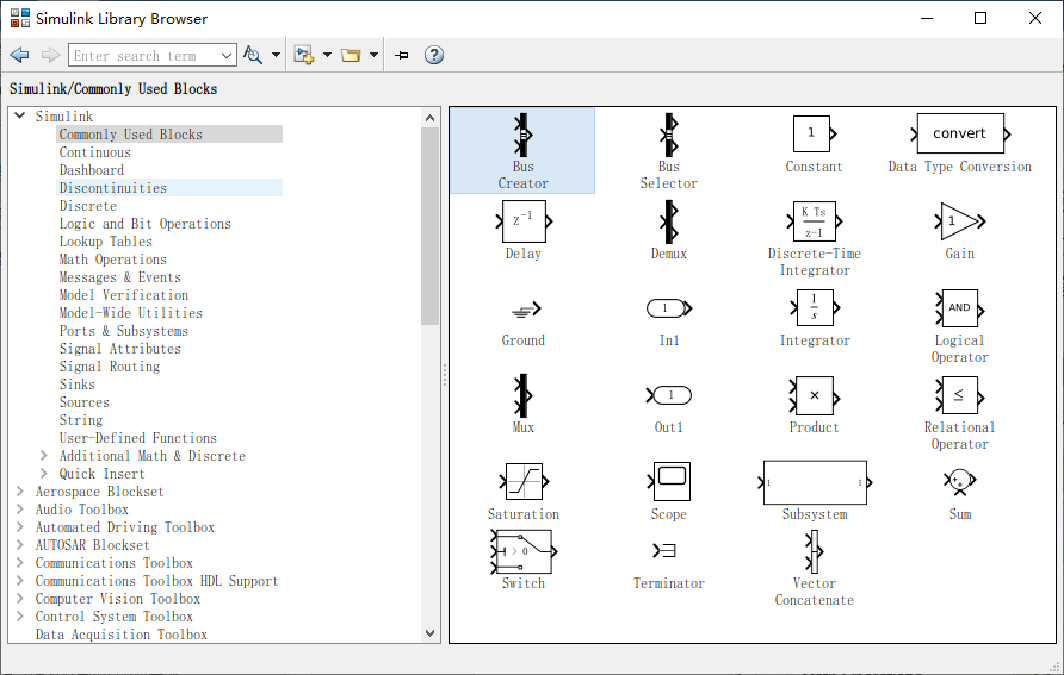The image size is (1064, 675).
Task: Click the Scope block icon
Action: pos(671,482)
